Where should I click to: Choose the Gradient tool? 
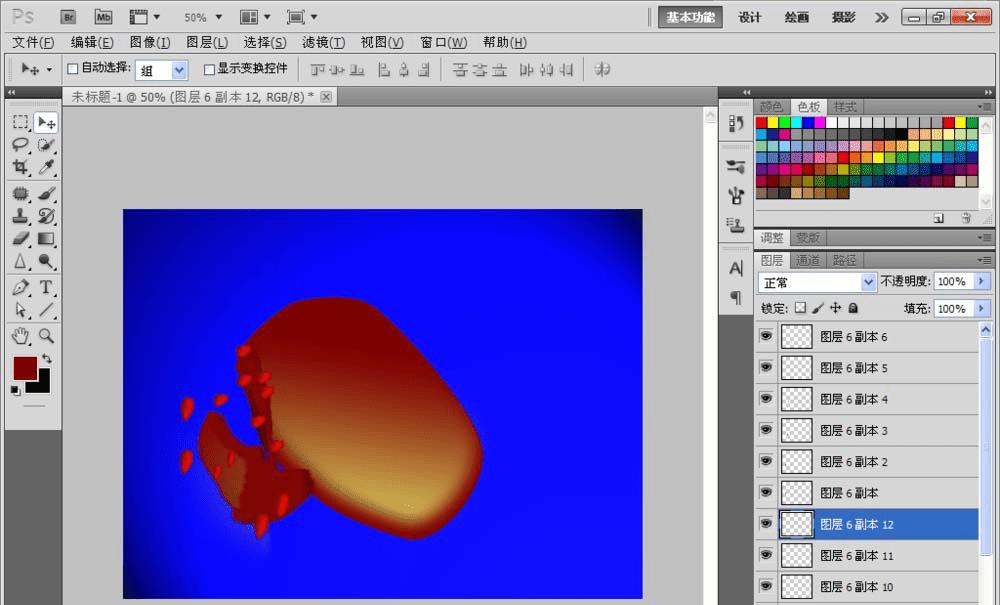point(46,239)
